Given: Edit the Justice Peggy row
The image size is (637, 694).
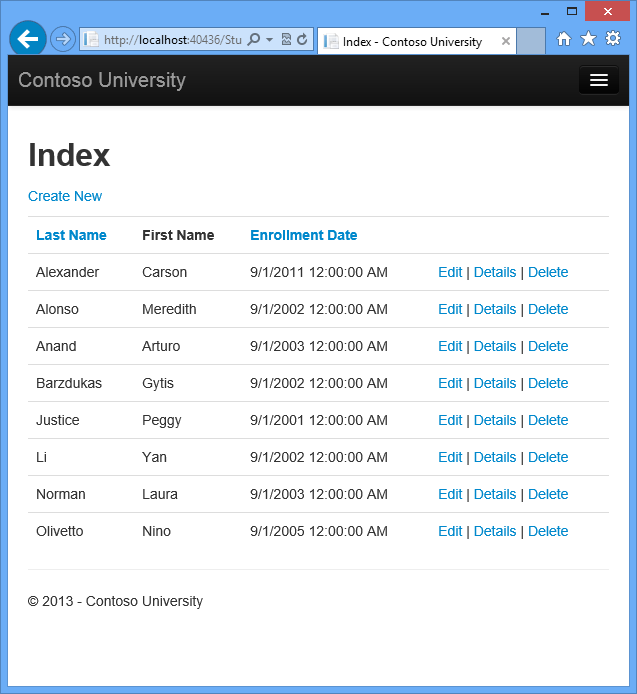Looking at the screenshot, I should tap(450, 420).
